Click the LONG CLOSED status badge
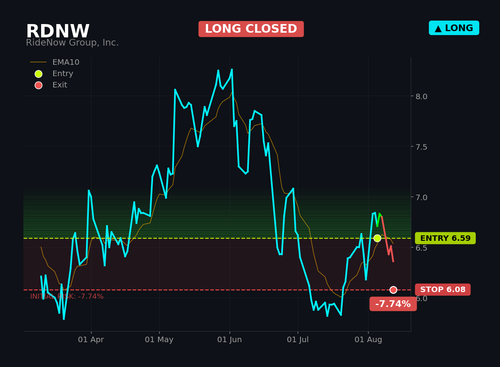500x367 pixels. click(x=251, y=29)
